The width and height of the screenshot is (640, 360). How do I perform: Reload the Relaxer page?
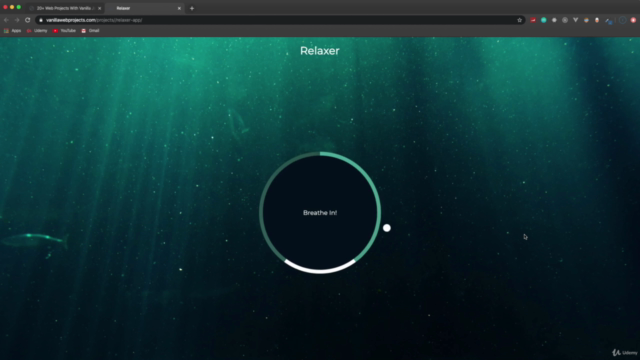pos(27,20)
